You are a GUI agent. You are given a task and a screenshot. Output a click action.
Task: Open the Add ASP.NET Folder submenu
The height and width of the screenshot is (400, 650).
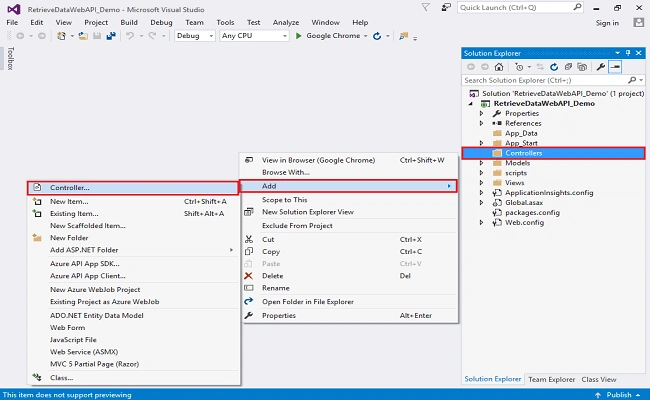133,250
